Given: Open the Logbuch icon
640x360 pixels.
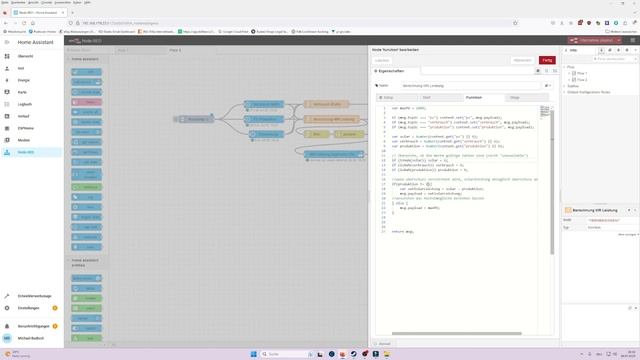Looking at the screenshot, I should pyautogui.click(x=7, y=104).
